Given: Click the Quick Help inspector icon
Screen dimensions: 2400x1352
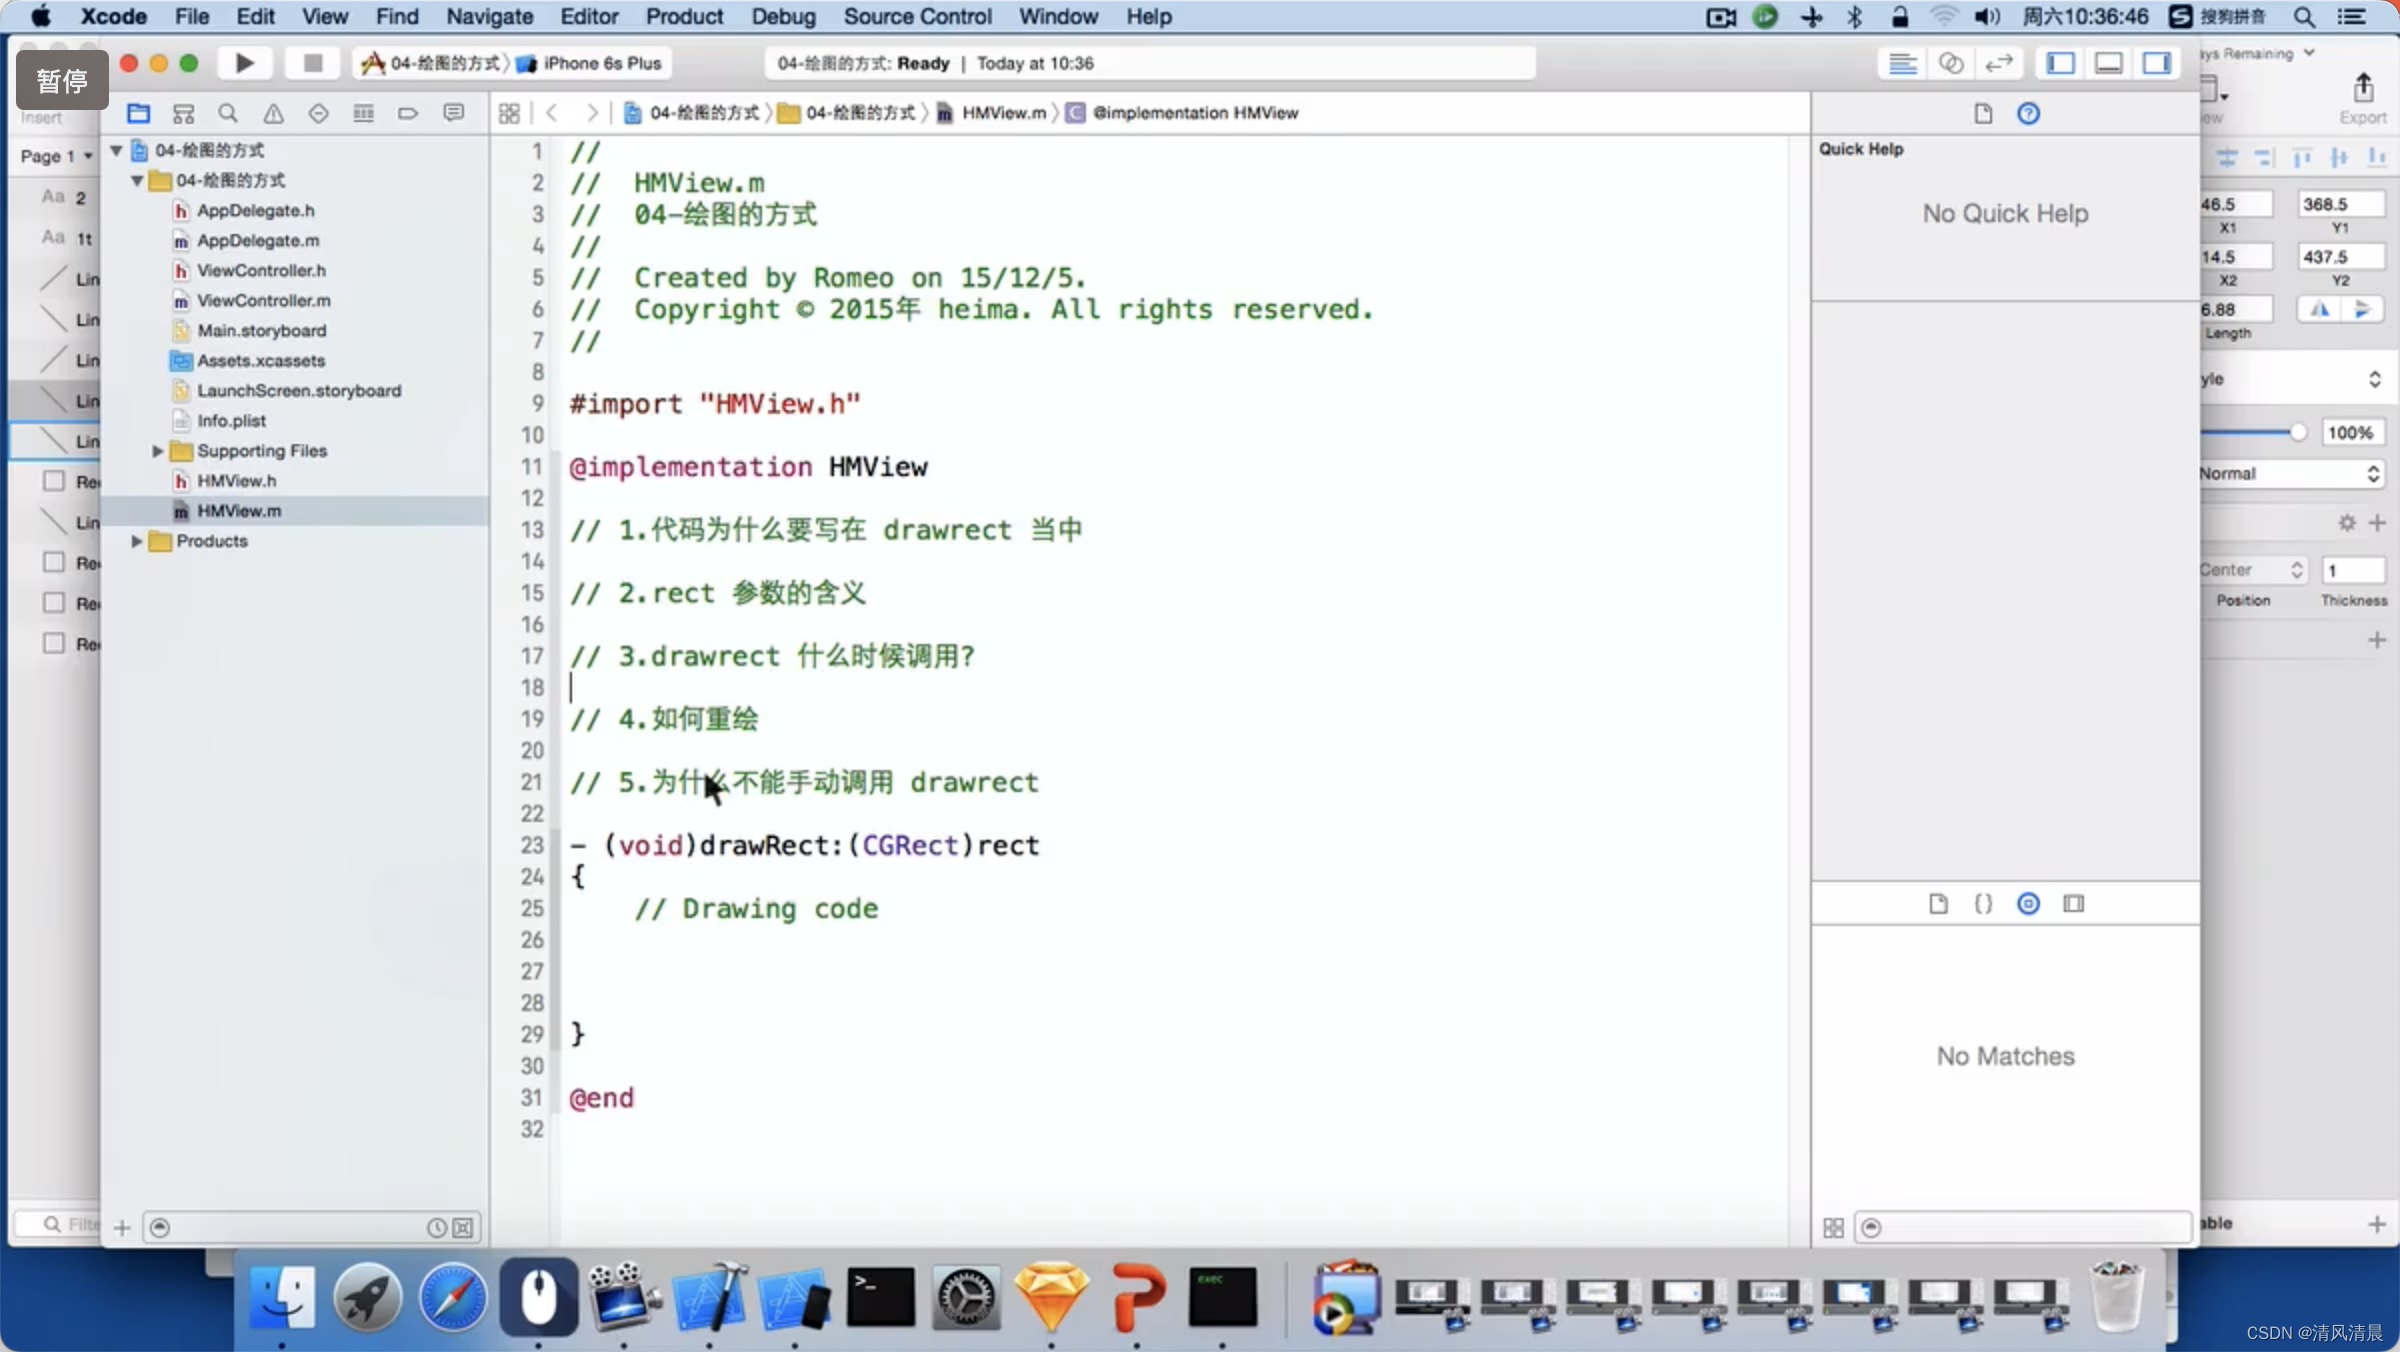Looking at the screenshot, I should point(2029,110).
